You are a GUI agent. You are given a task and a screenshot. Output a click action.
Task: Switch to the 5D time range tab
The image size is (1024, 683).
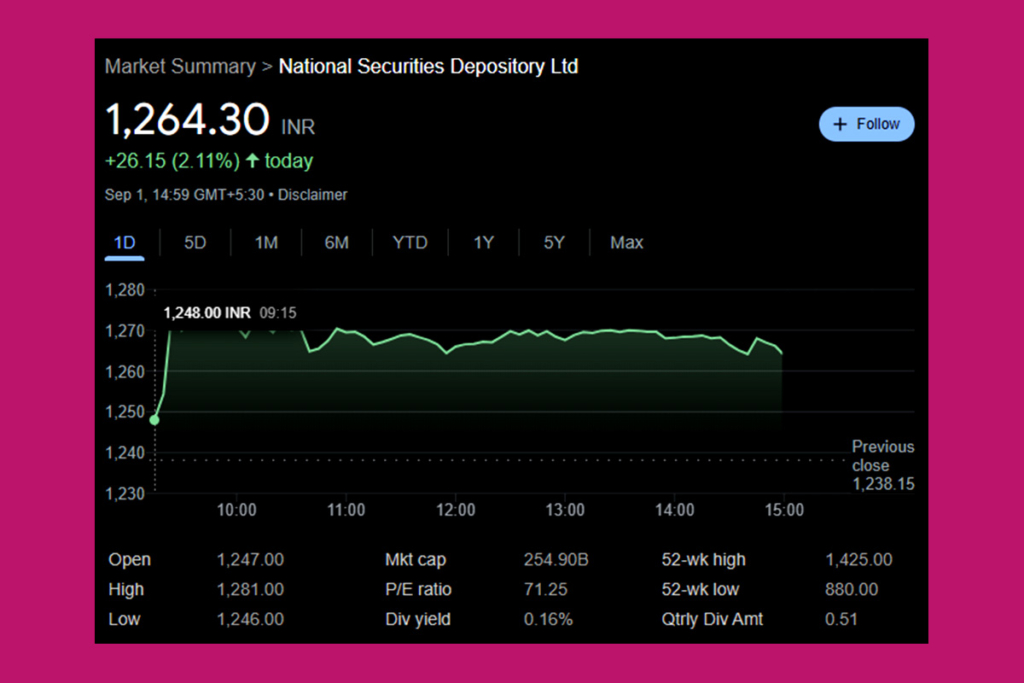click(194, 242)
